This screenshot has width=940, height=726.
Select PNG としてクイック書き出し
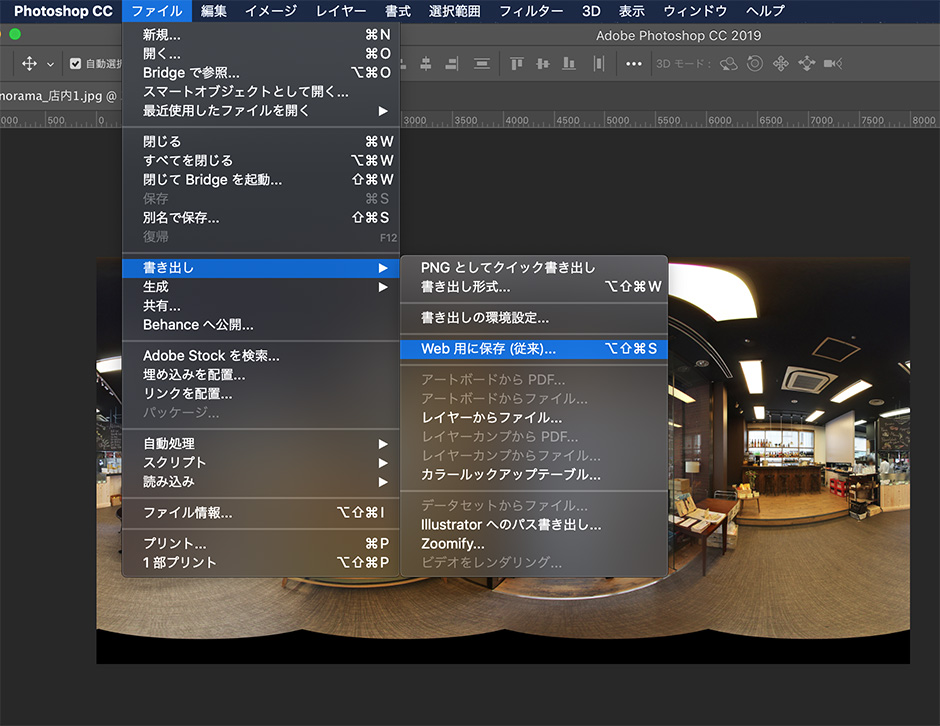508,267
